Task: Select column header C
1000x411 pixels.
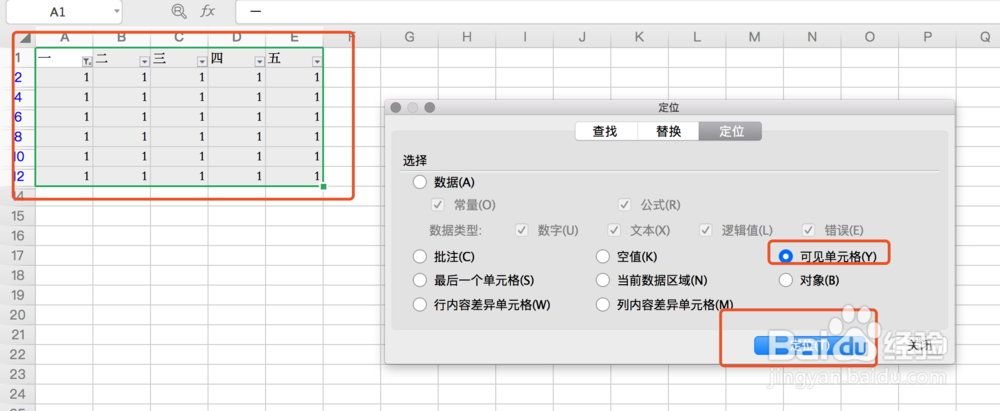Action: point(179,38)
